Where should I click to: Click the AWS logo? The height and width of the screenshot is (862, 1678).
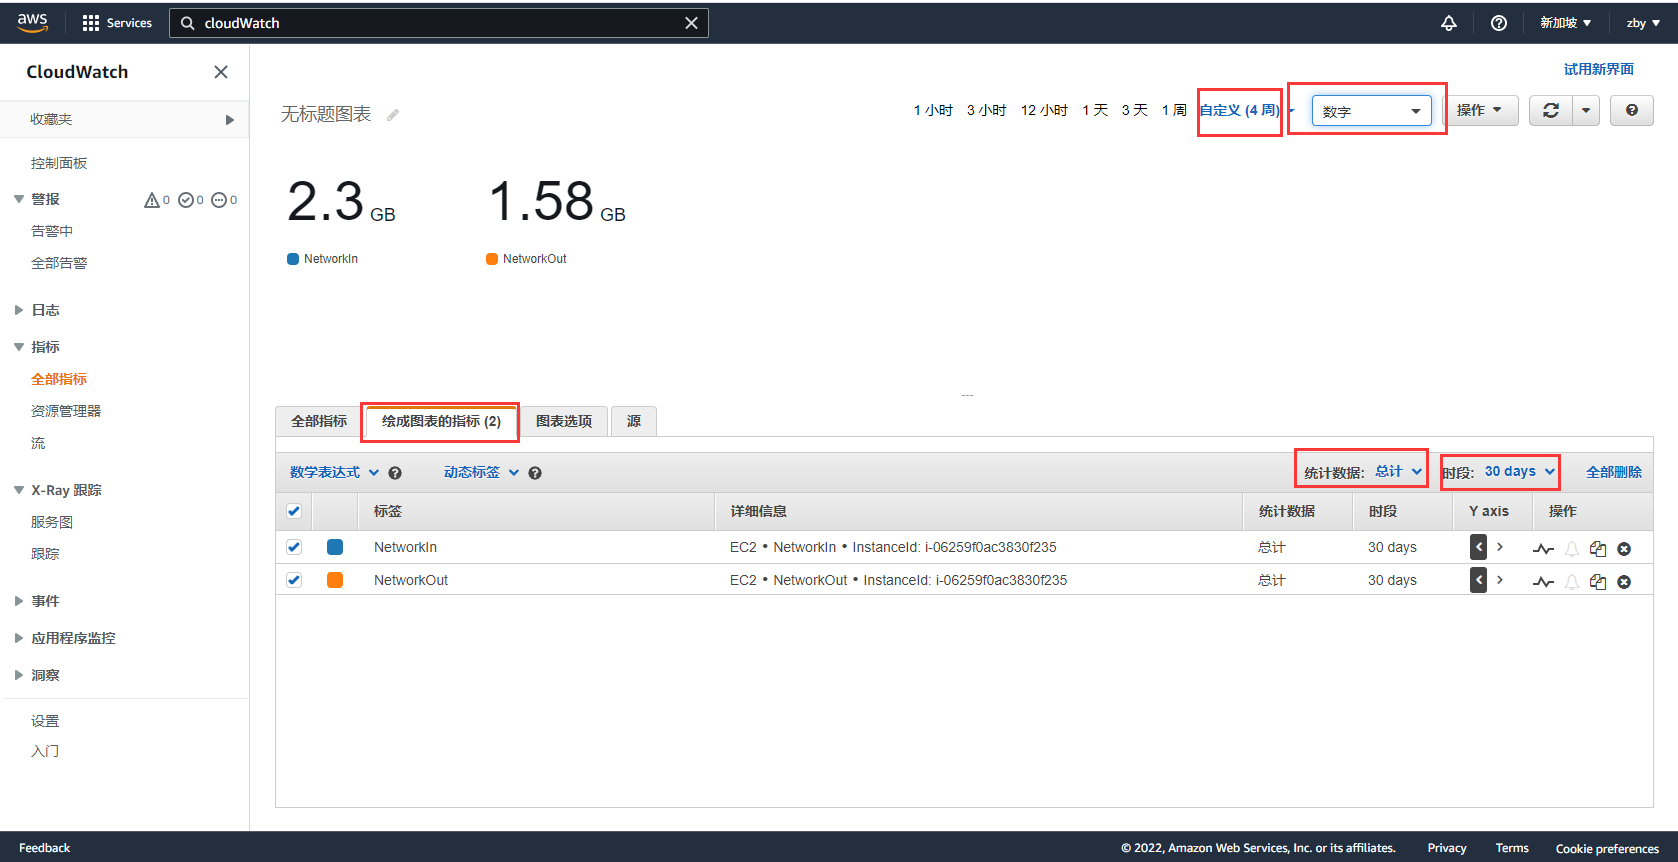coord(32,22)
